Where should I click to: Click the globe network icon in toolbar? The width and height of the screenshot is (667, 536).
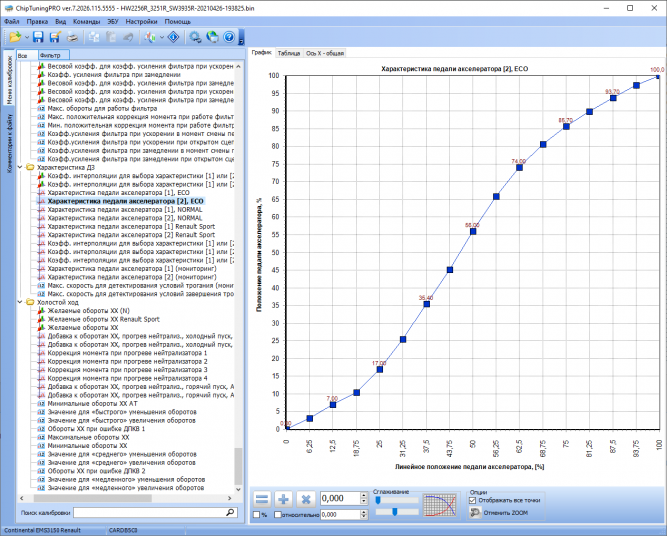(212, 37)
